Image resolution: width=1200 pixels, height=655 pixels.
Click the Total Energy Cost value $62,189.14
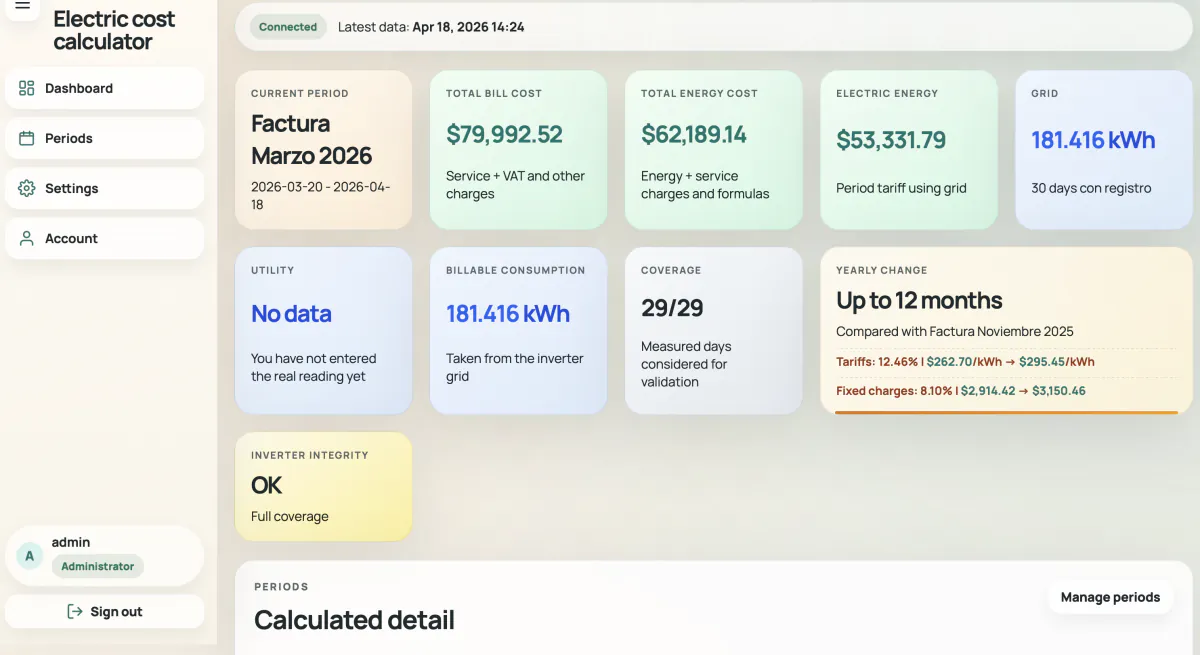point(694,134)
